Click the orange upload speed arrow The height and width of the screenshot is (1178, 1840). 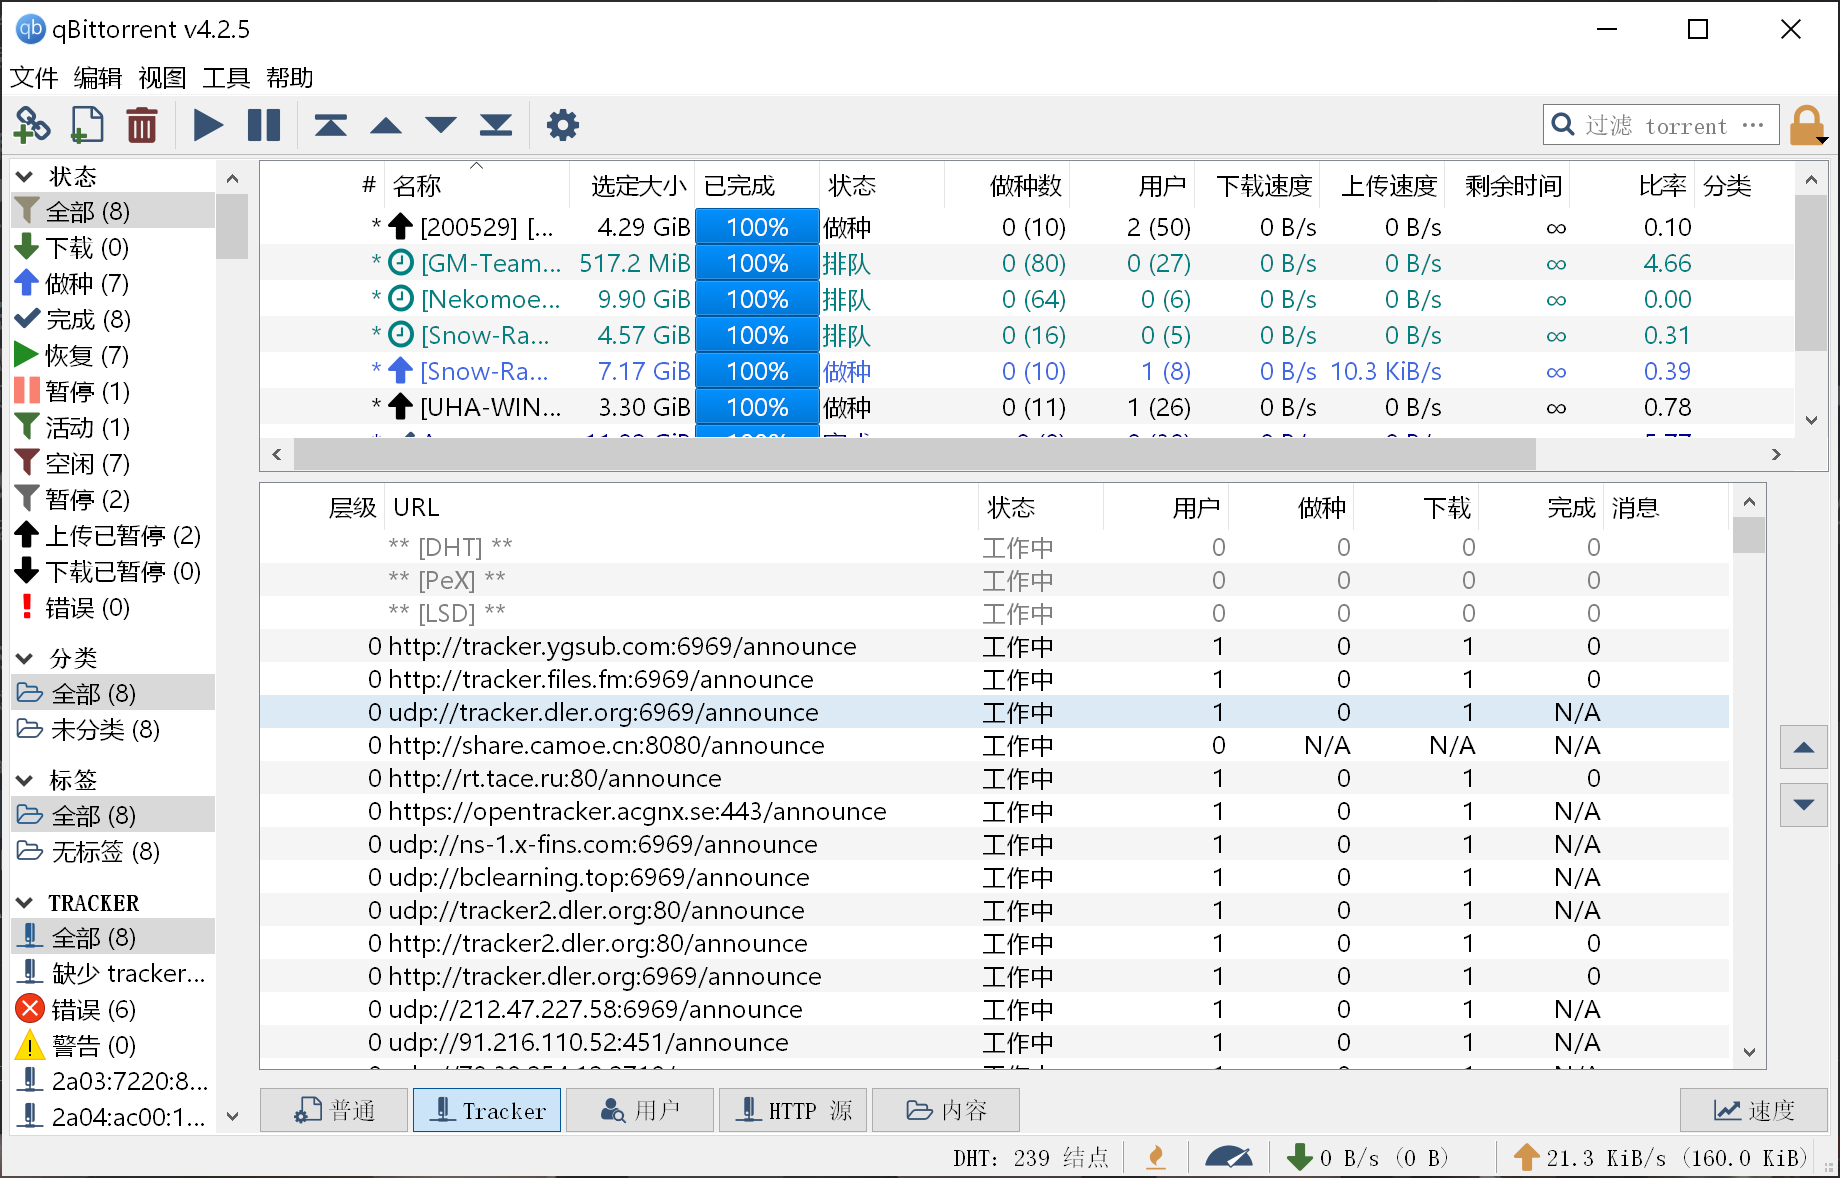click(1527, 1158)
